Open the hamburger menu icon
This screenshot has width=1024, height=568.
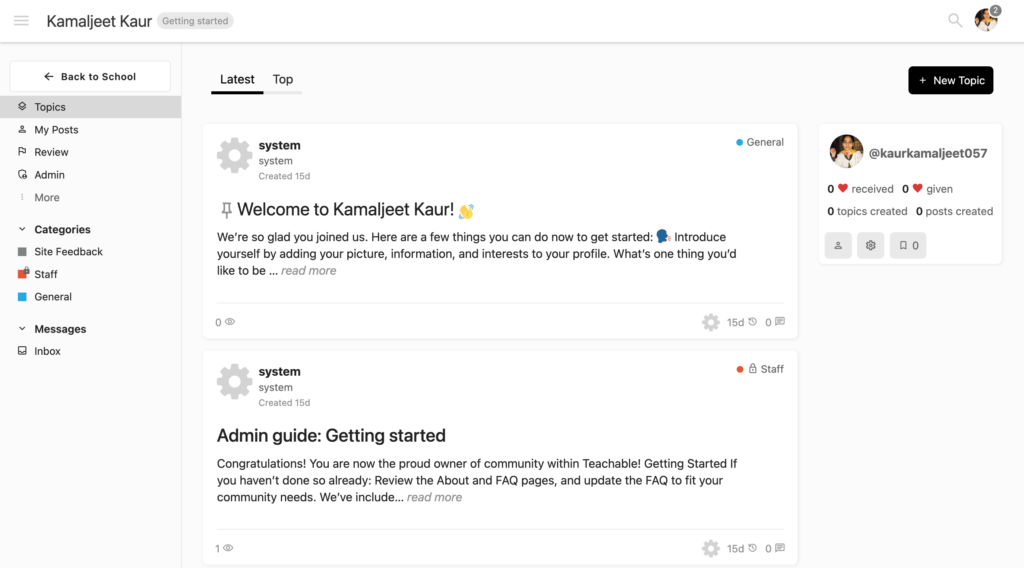pyautogui.click(x=21, y=21)
